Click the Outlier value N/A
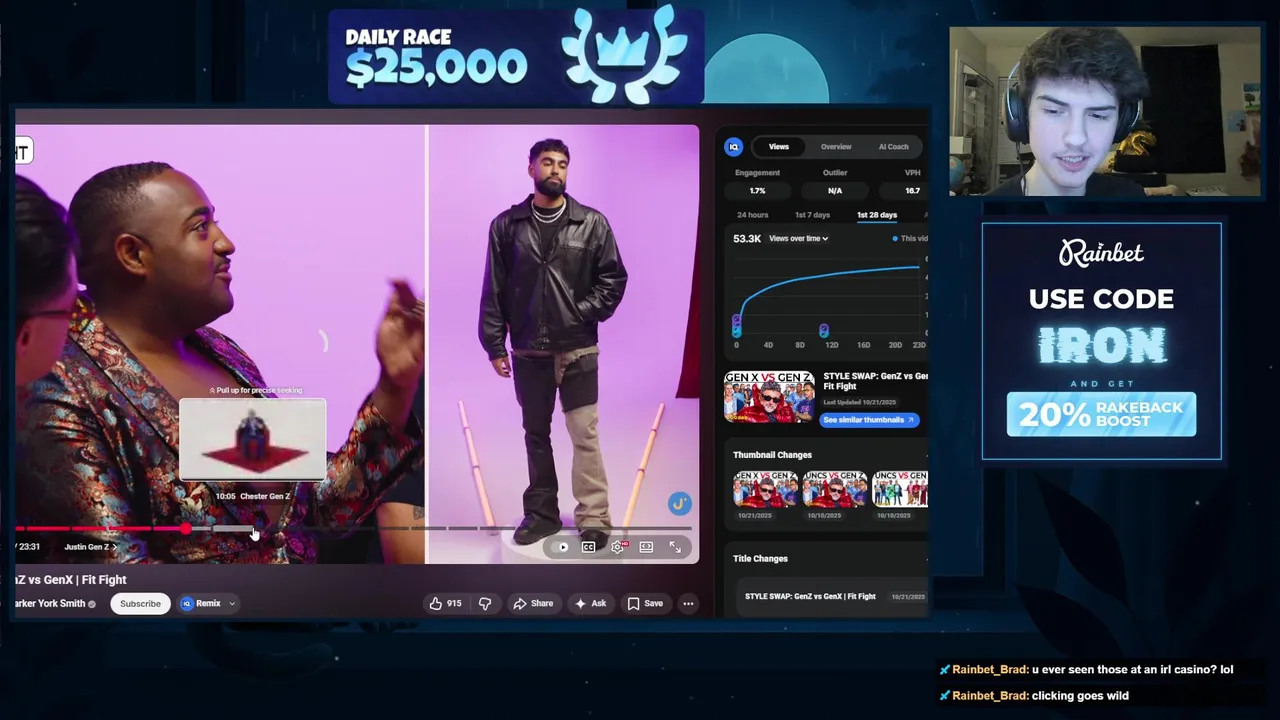1280x720 pixels. (x=835, y=190)
